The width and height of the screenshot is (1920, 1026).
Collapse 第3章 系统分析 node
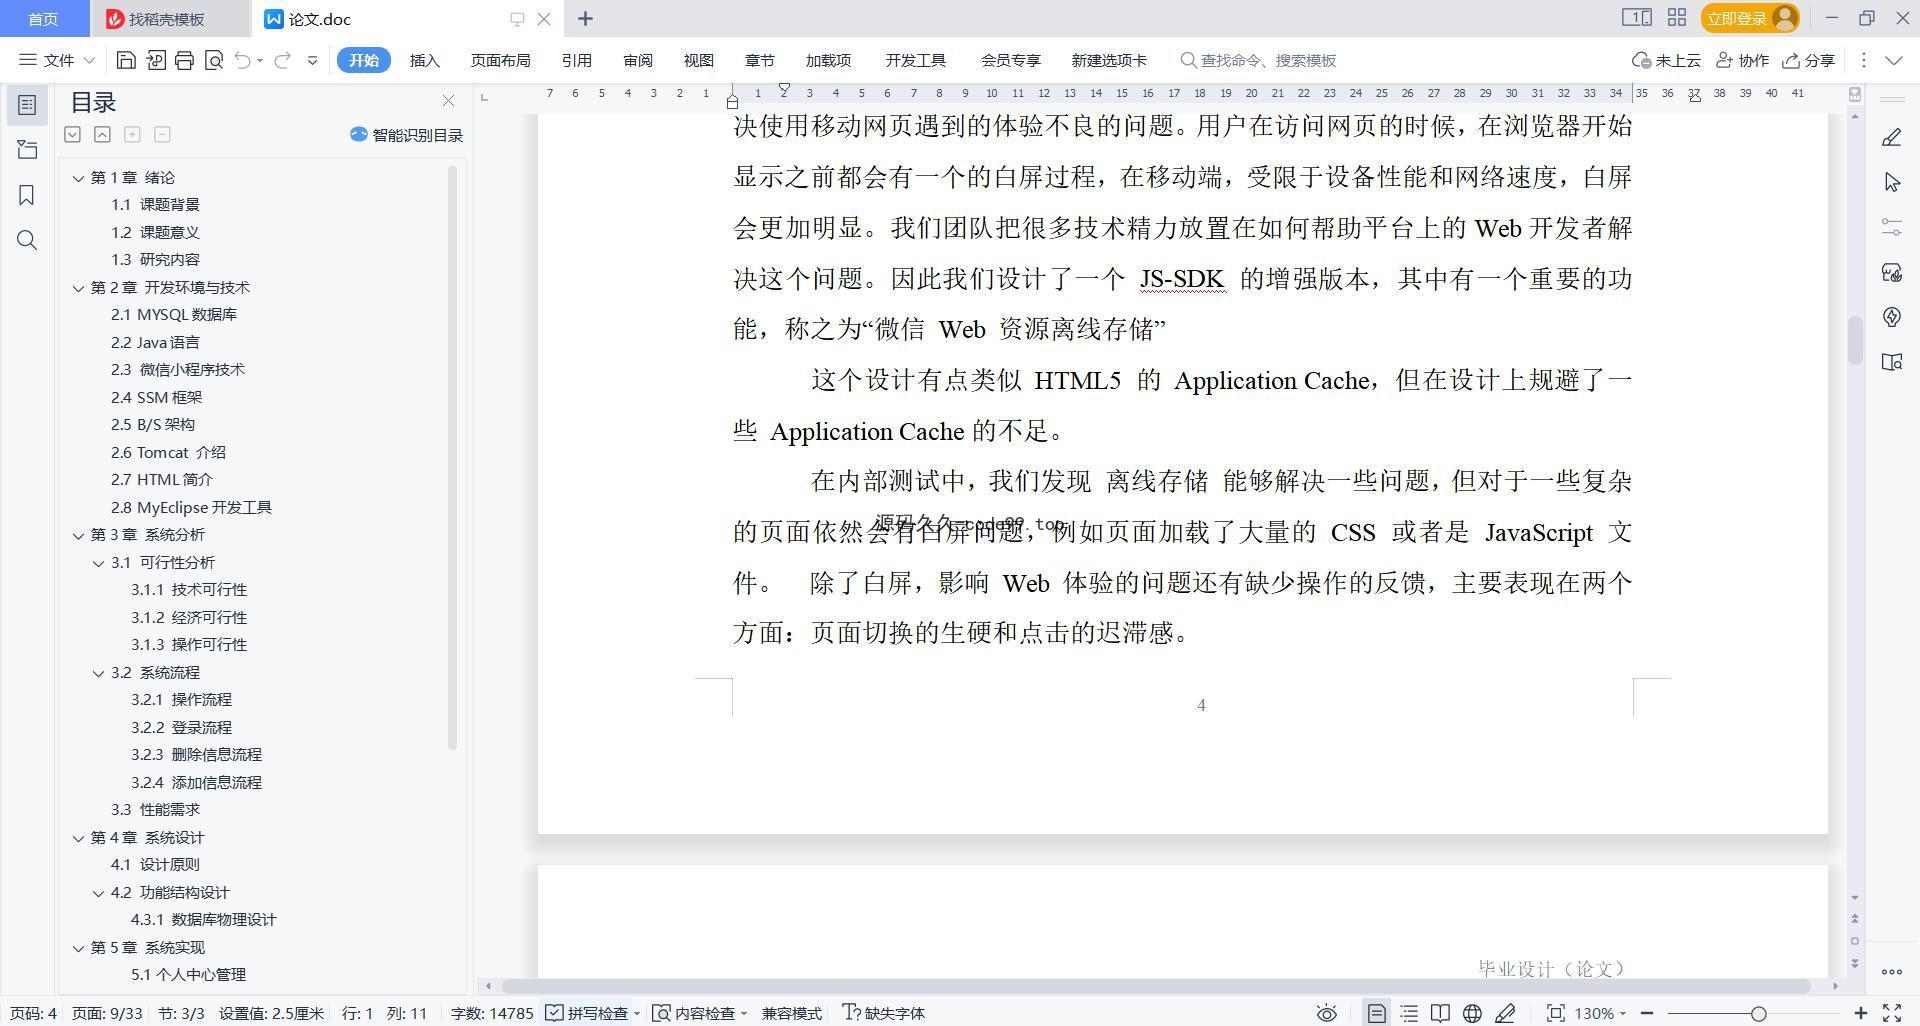(x=78, y=535)
